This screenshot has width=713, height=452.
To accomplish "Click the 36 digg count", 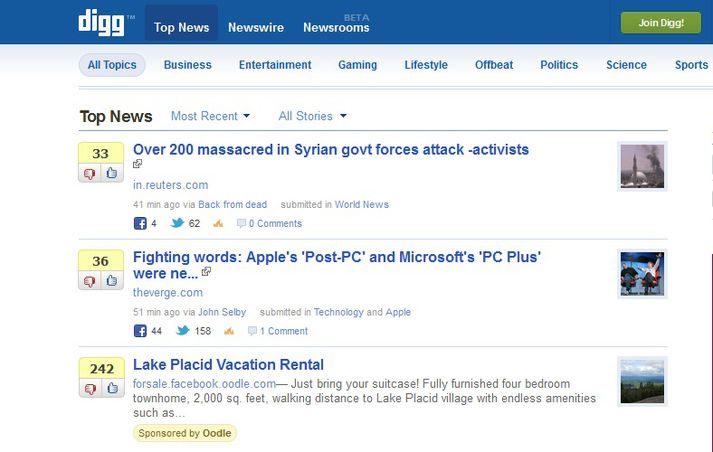I will click(100, 261).
